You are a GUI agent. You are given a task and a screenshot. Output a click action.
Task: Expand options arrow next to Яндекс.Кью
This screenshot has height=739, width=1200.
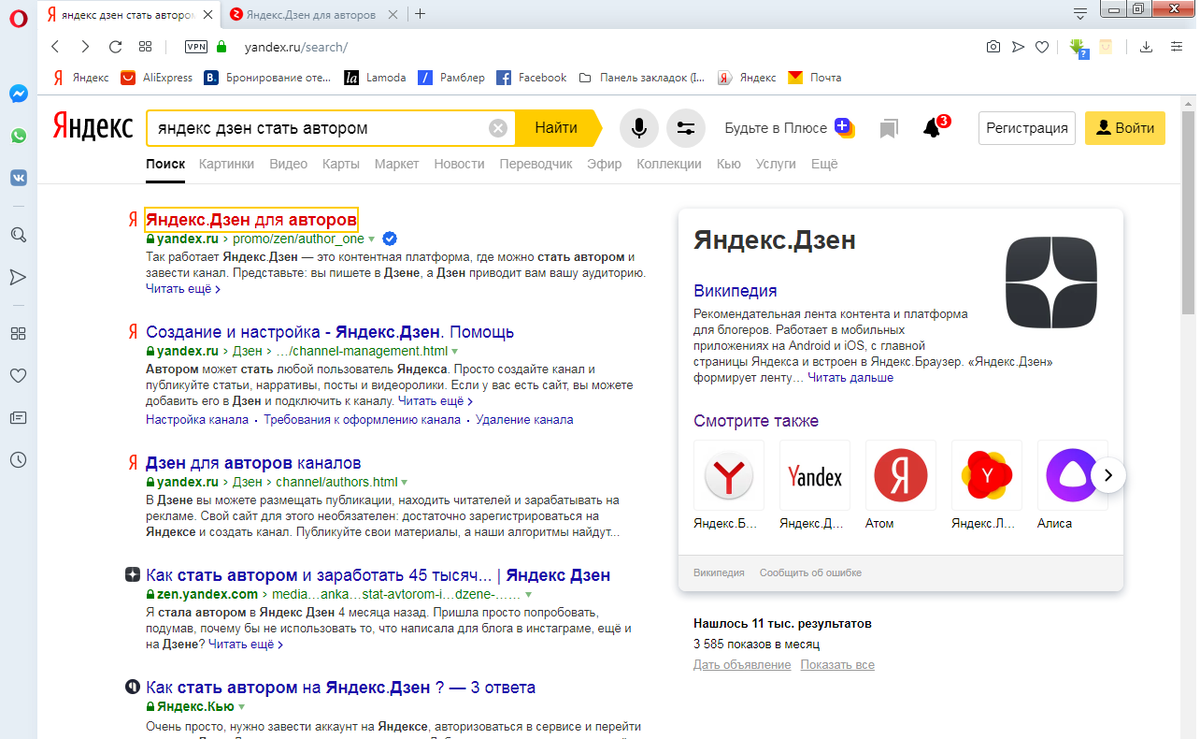tap(241, 707)
